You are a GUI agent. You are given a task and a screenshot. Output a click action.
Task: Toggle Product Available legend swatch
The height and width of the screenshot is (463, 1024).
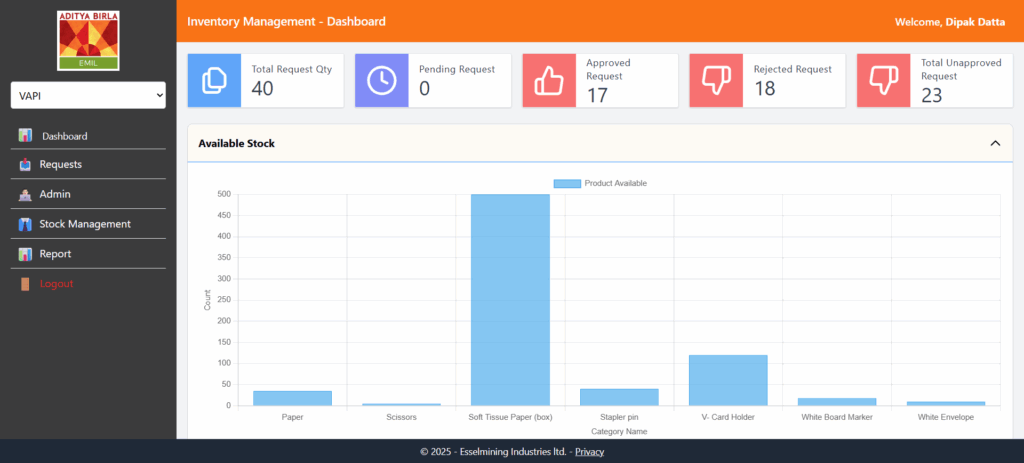(567, 184)
